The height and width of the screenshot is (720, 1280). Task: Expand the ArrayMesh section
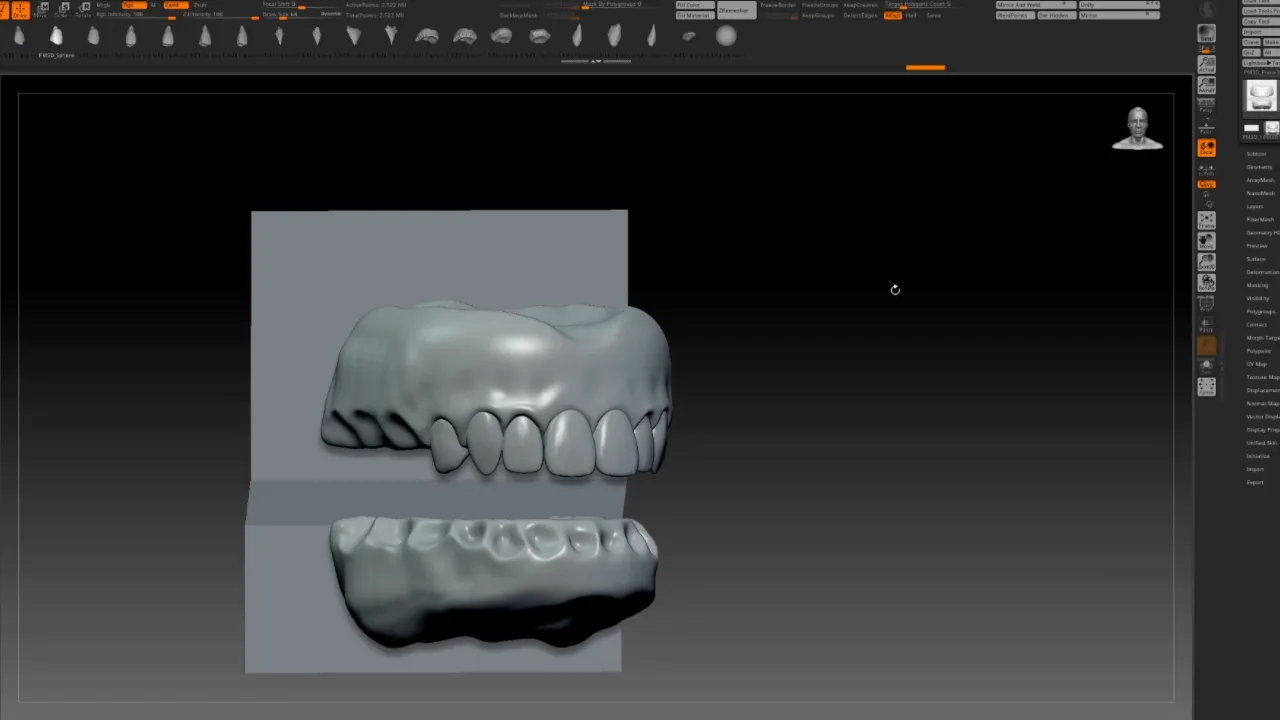pos(1260,180)
